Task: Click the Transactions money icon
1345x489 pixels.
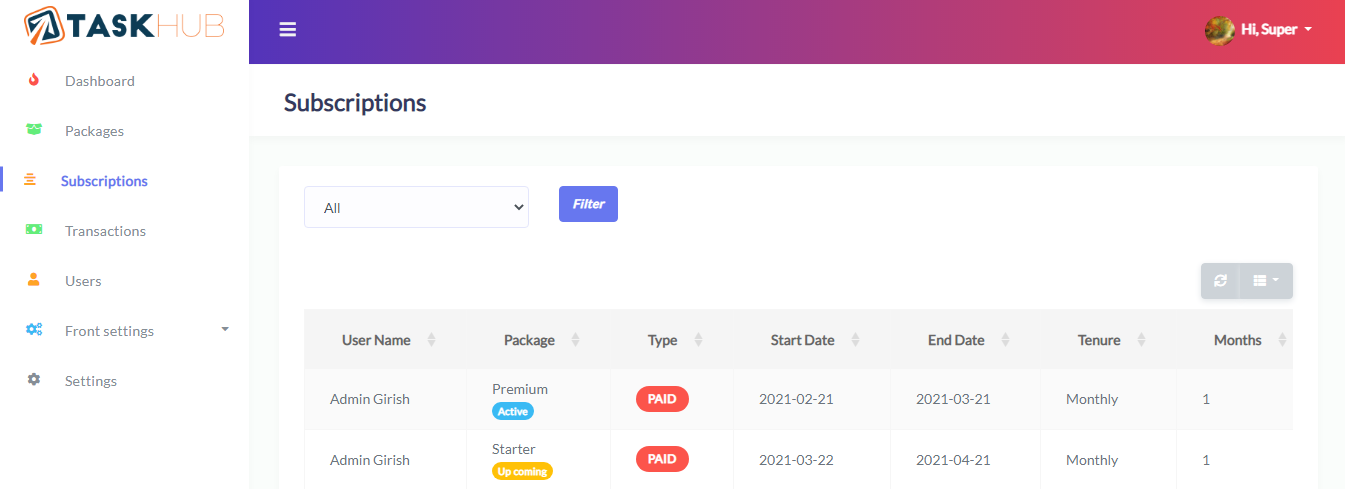Action: [34, 230]
